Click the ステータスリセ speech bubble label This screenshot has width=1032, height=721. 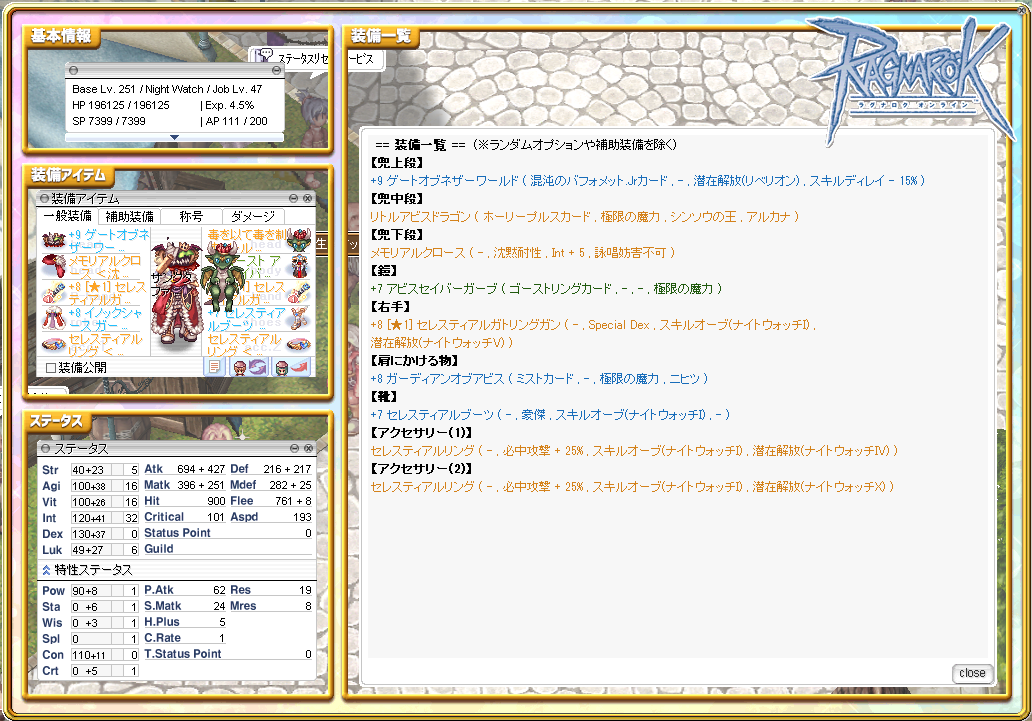pos(303,59)
